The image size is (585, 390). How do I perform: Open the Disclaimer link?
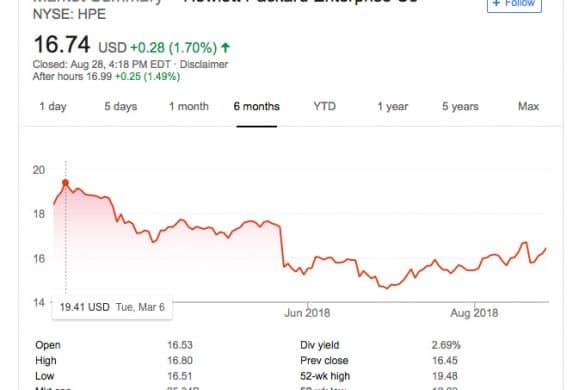pos(204,64)
